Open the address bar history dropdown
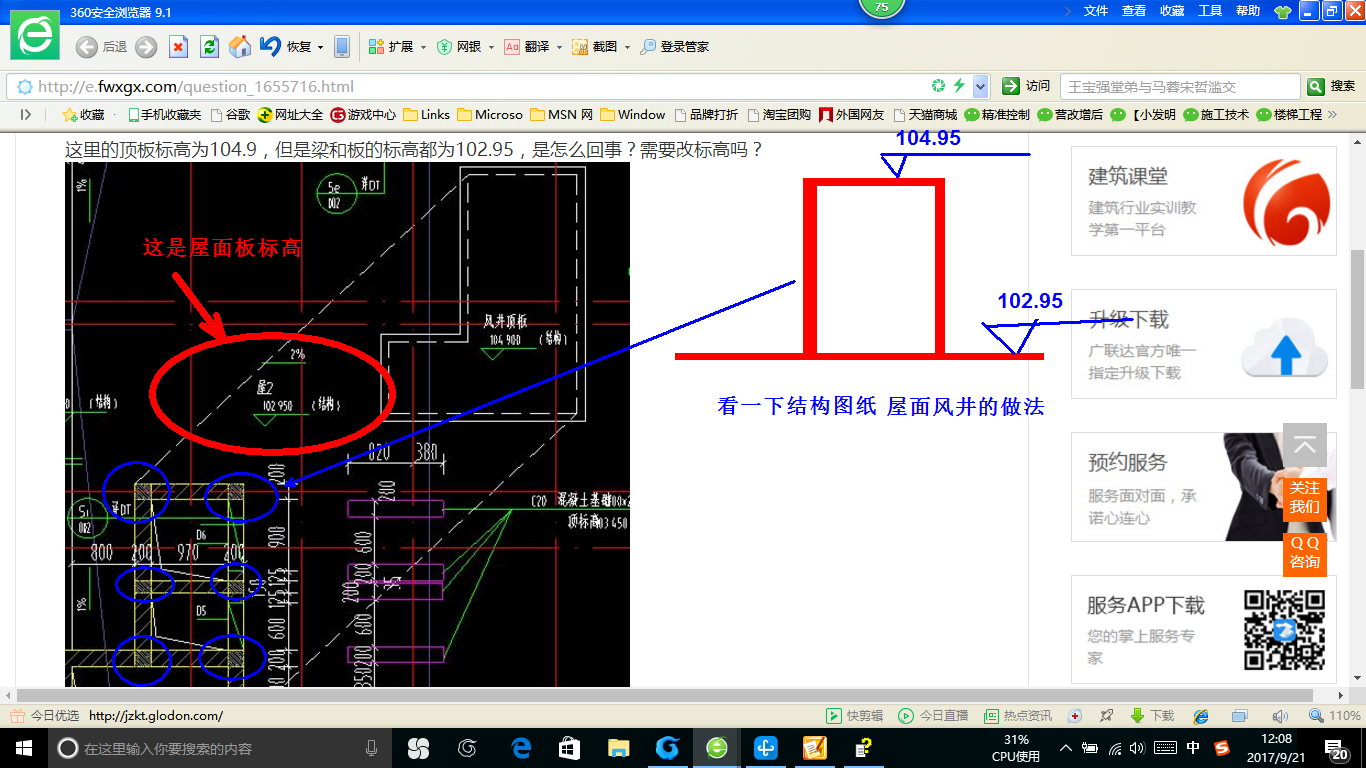The height and width of the screenshot is (768, 1366). point(981,86)
